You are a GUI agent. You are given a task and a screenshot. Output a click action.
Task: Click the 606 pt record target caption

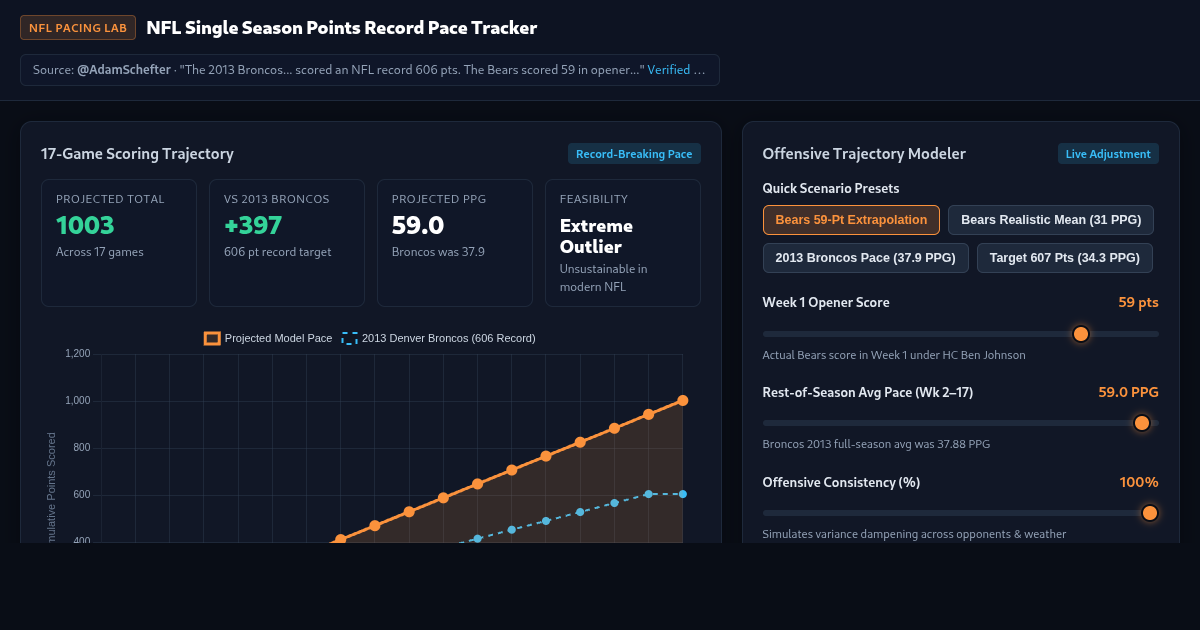[x=277, y=252]
